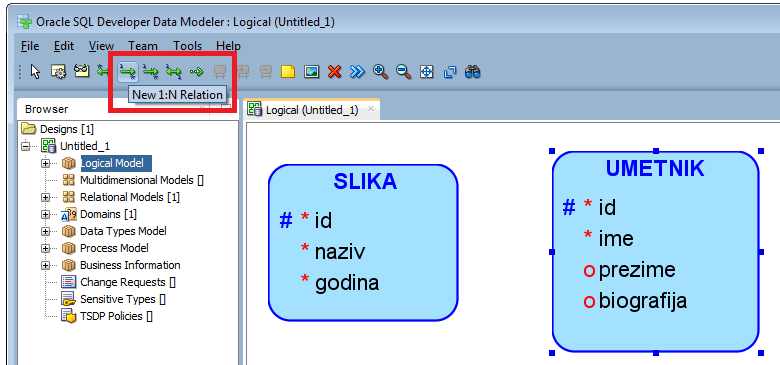Close the Logical (Untitled_1) diagram tab

pyautogui.click(x=371, y=109)
